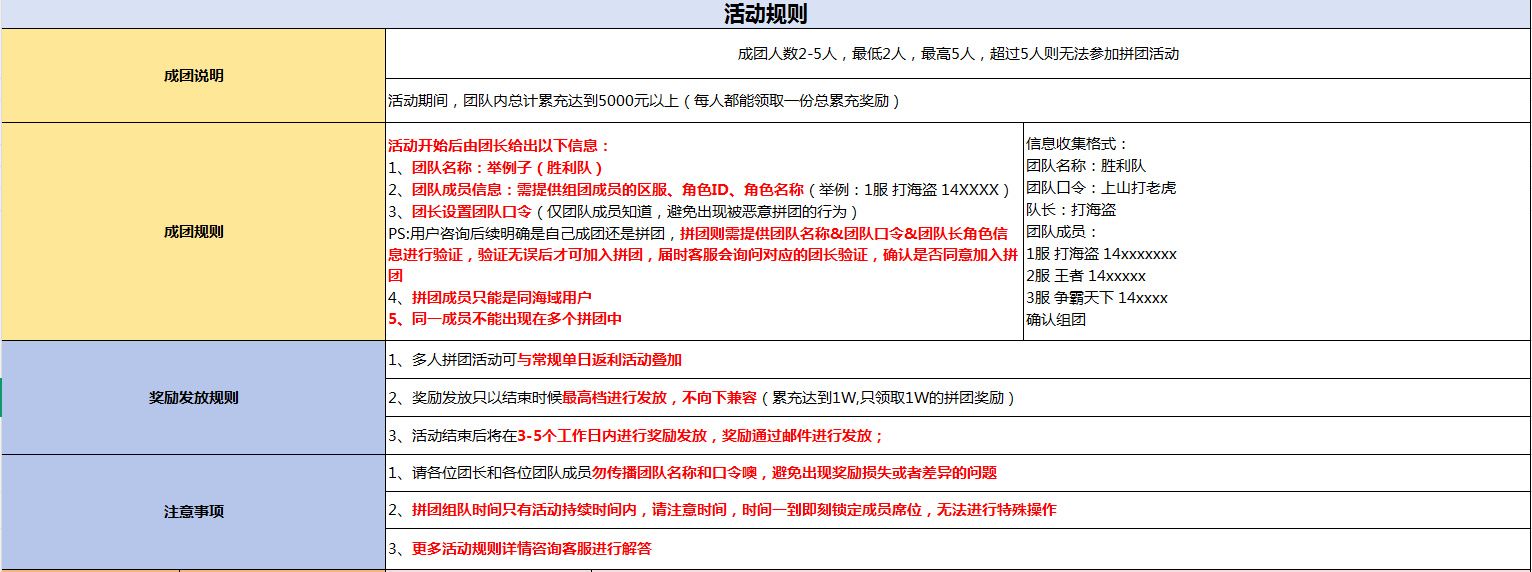The width and height of the screenshot is (1532, 572).
Task: Click the 确认组团 text line
Action: 1055,320
